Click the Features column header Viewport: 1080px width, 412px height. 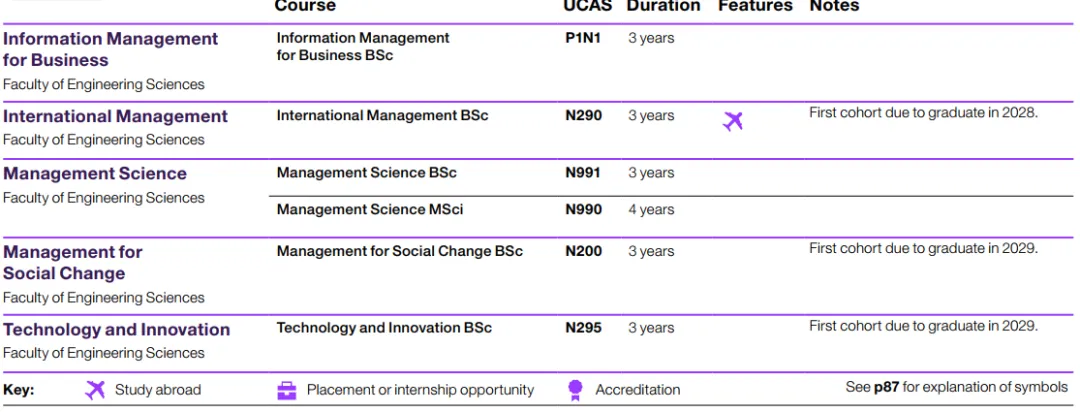coord(755,6)
